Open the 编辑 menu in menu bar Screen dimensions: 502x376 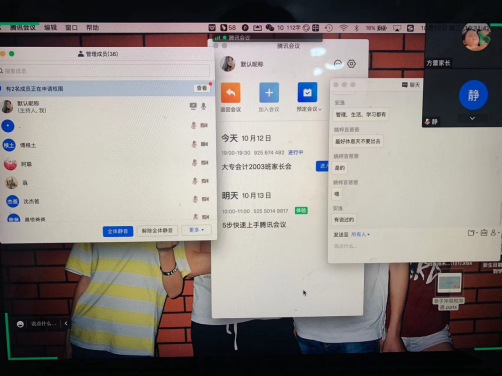(50, 28)
